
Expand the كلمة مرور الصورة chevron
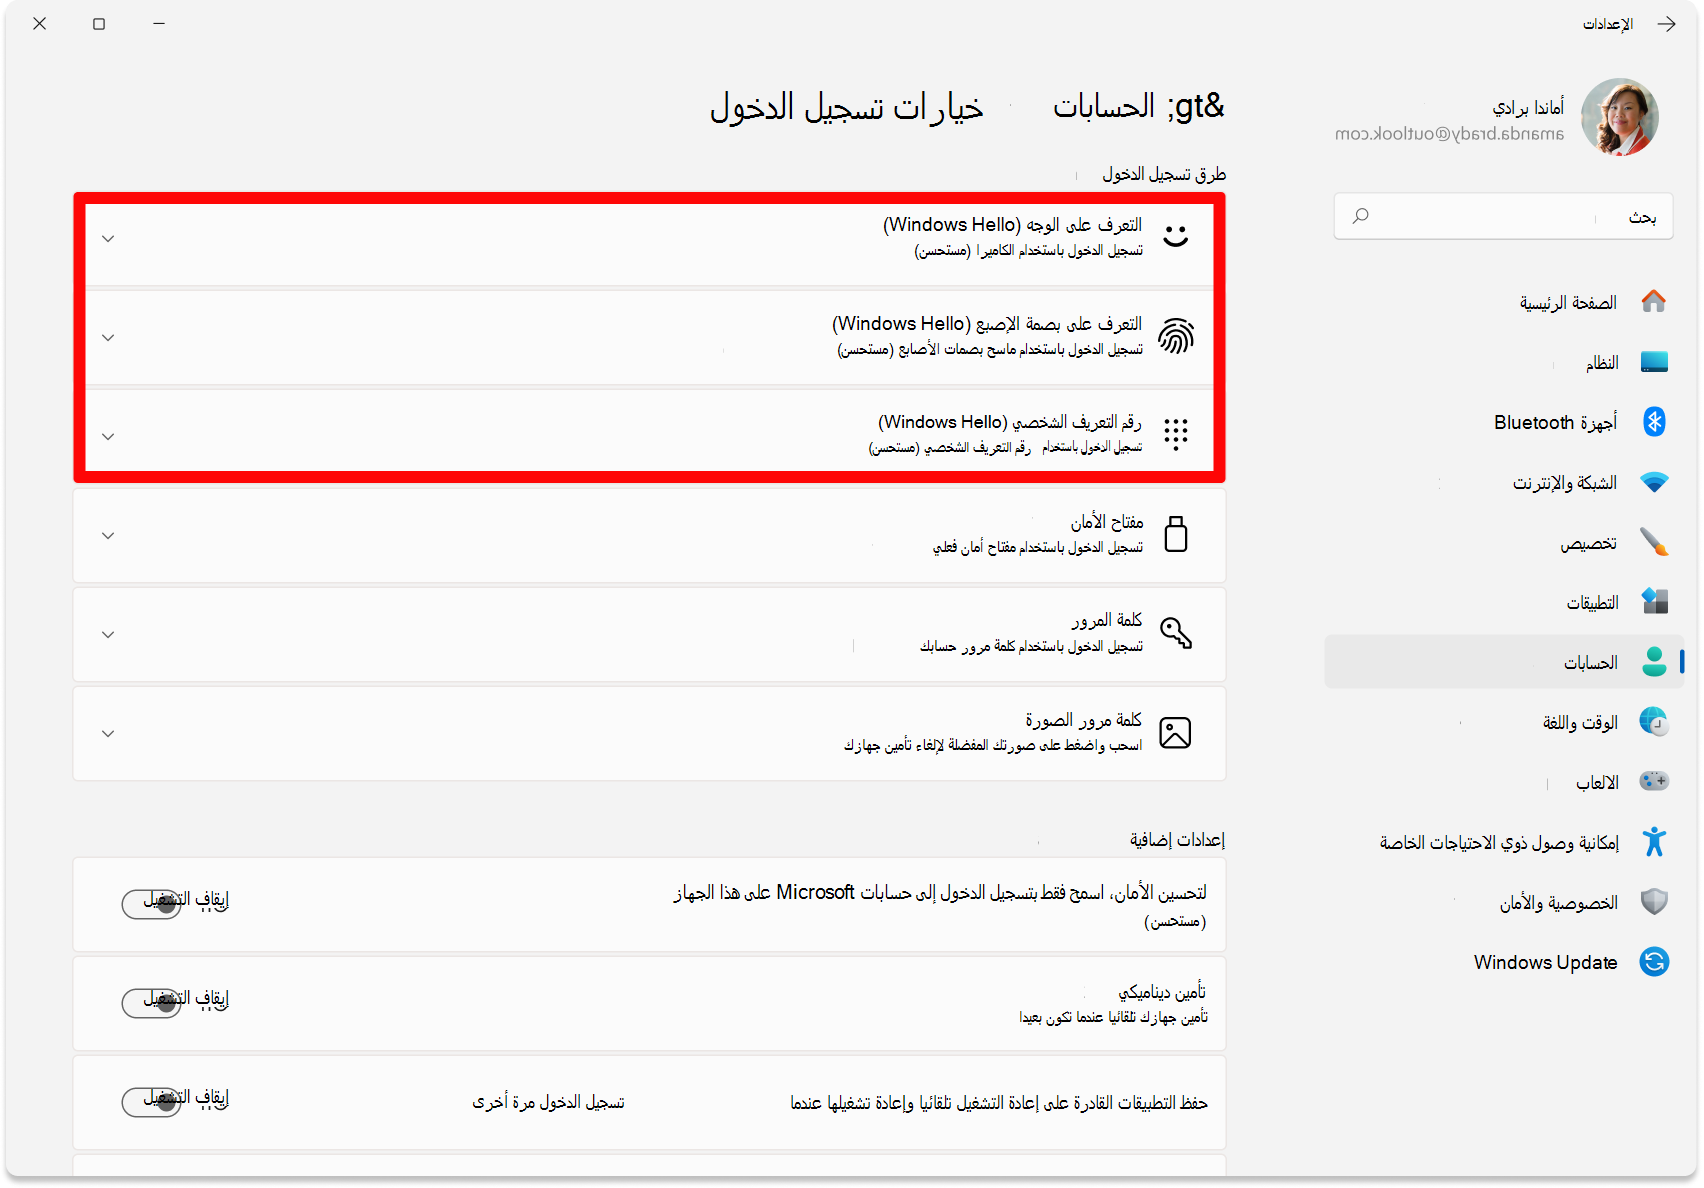[x=108, y=734]
